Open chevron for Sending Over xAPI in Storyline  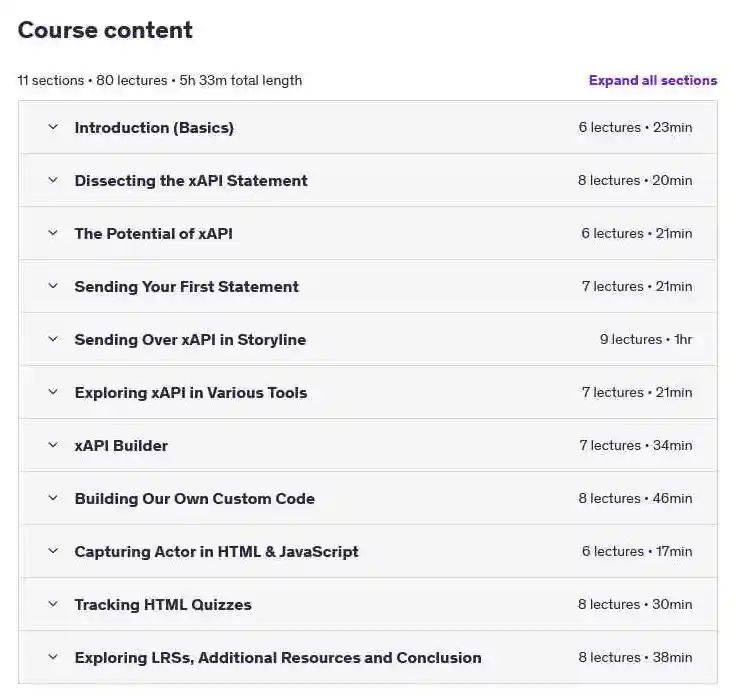(x=53, y=339)
